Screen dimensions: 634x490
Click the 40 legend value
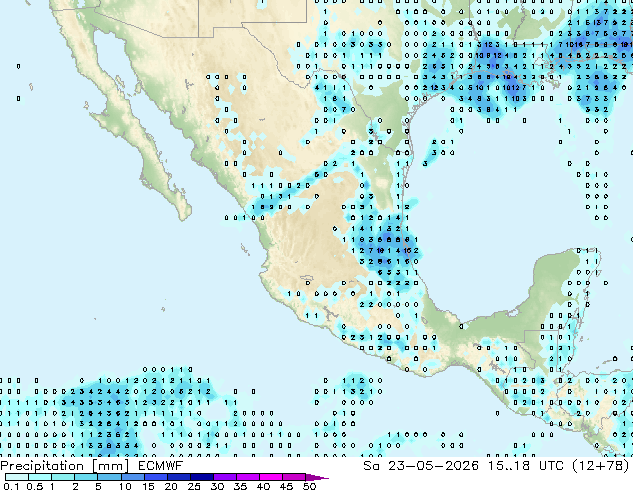[x=263, y=486]
